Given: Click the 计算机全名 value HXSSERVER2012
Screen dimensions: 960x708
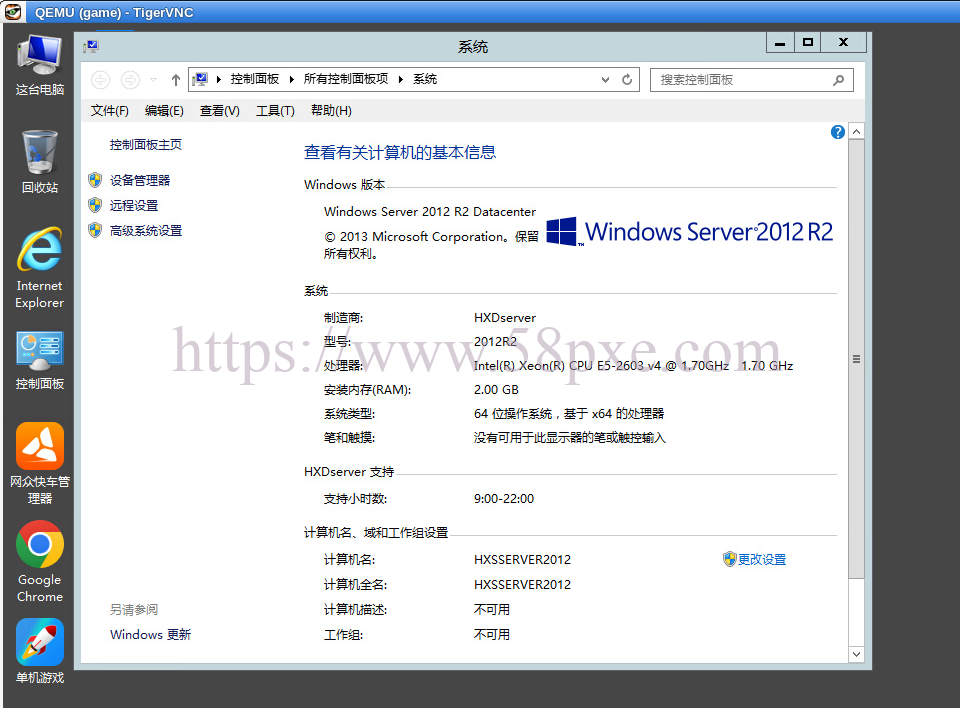Looking at the screenshot, I should [x=522, y=584].
